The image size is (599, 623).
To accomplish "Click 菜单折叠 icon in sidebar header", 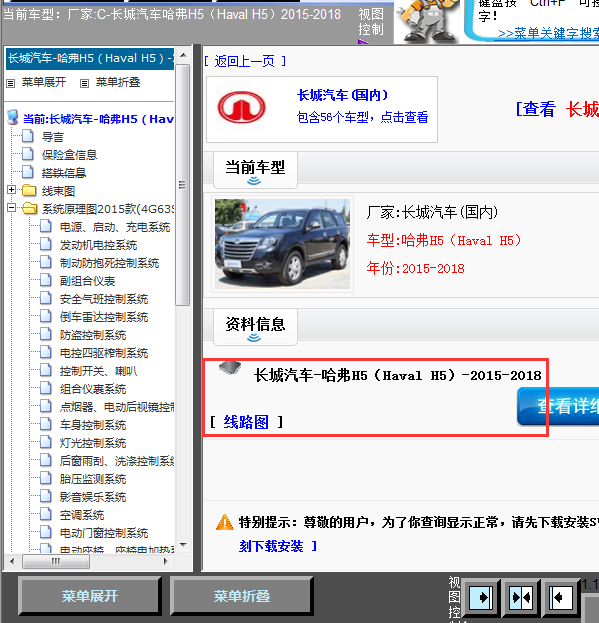I will pyautogui.click(x=84, y=83).
